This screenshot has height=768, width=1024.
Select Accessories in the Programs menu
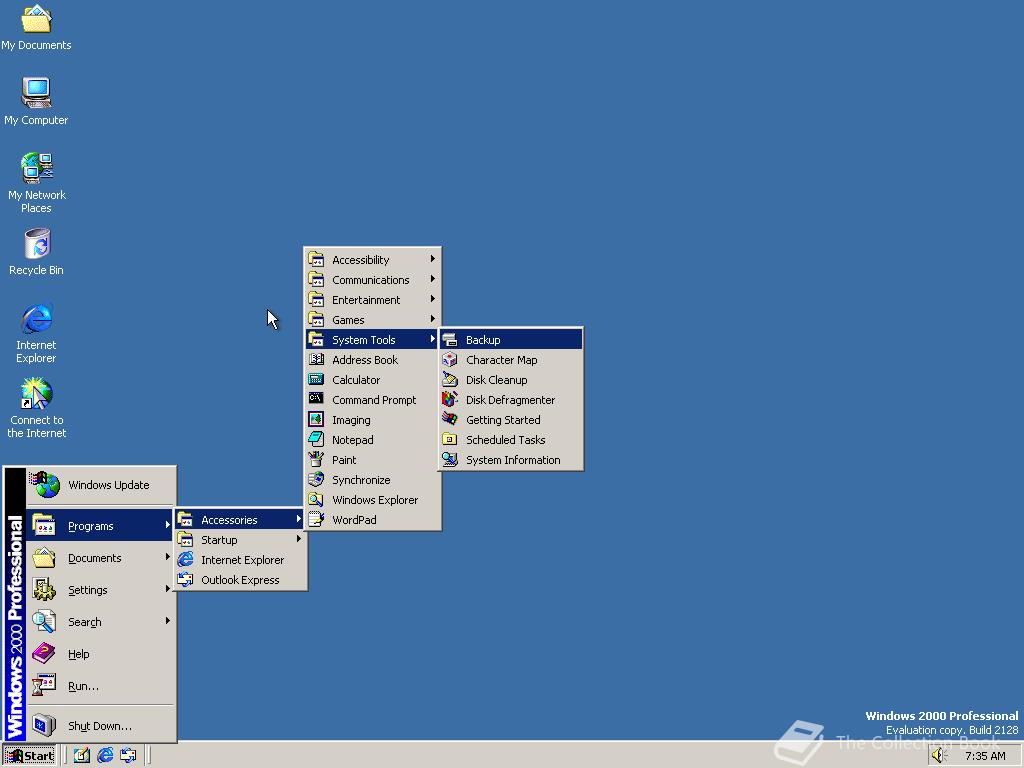tap(240, 520)
